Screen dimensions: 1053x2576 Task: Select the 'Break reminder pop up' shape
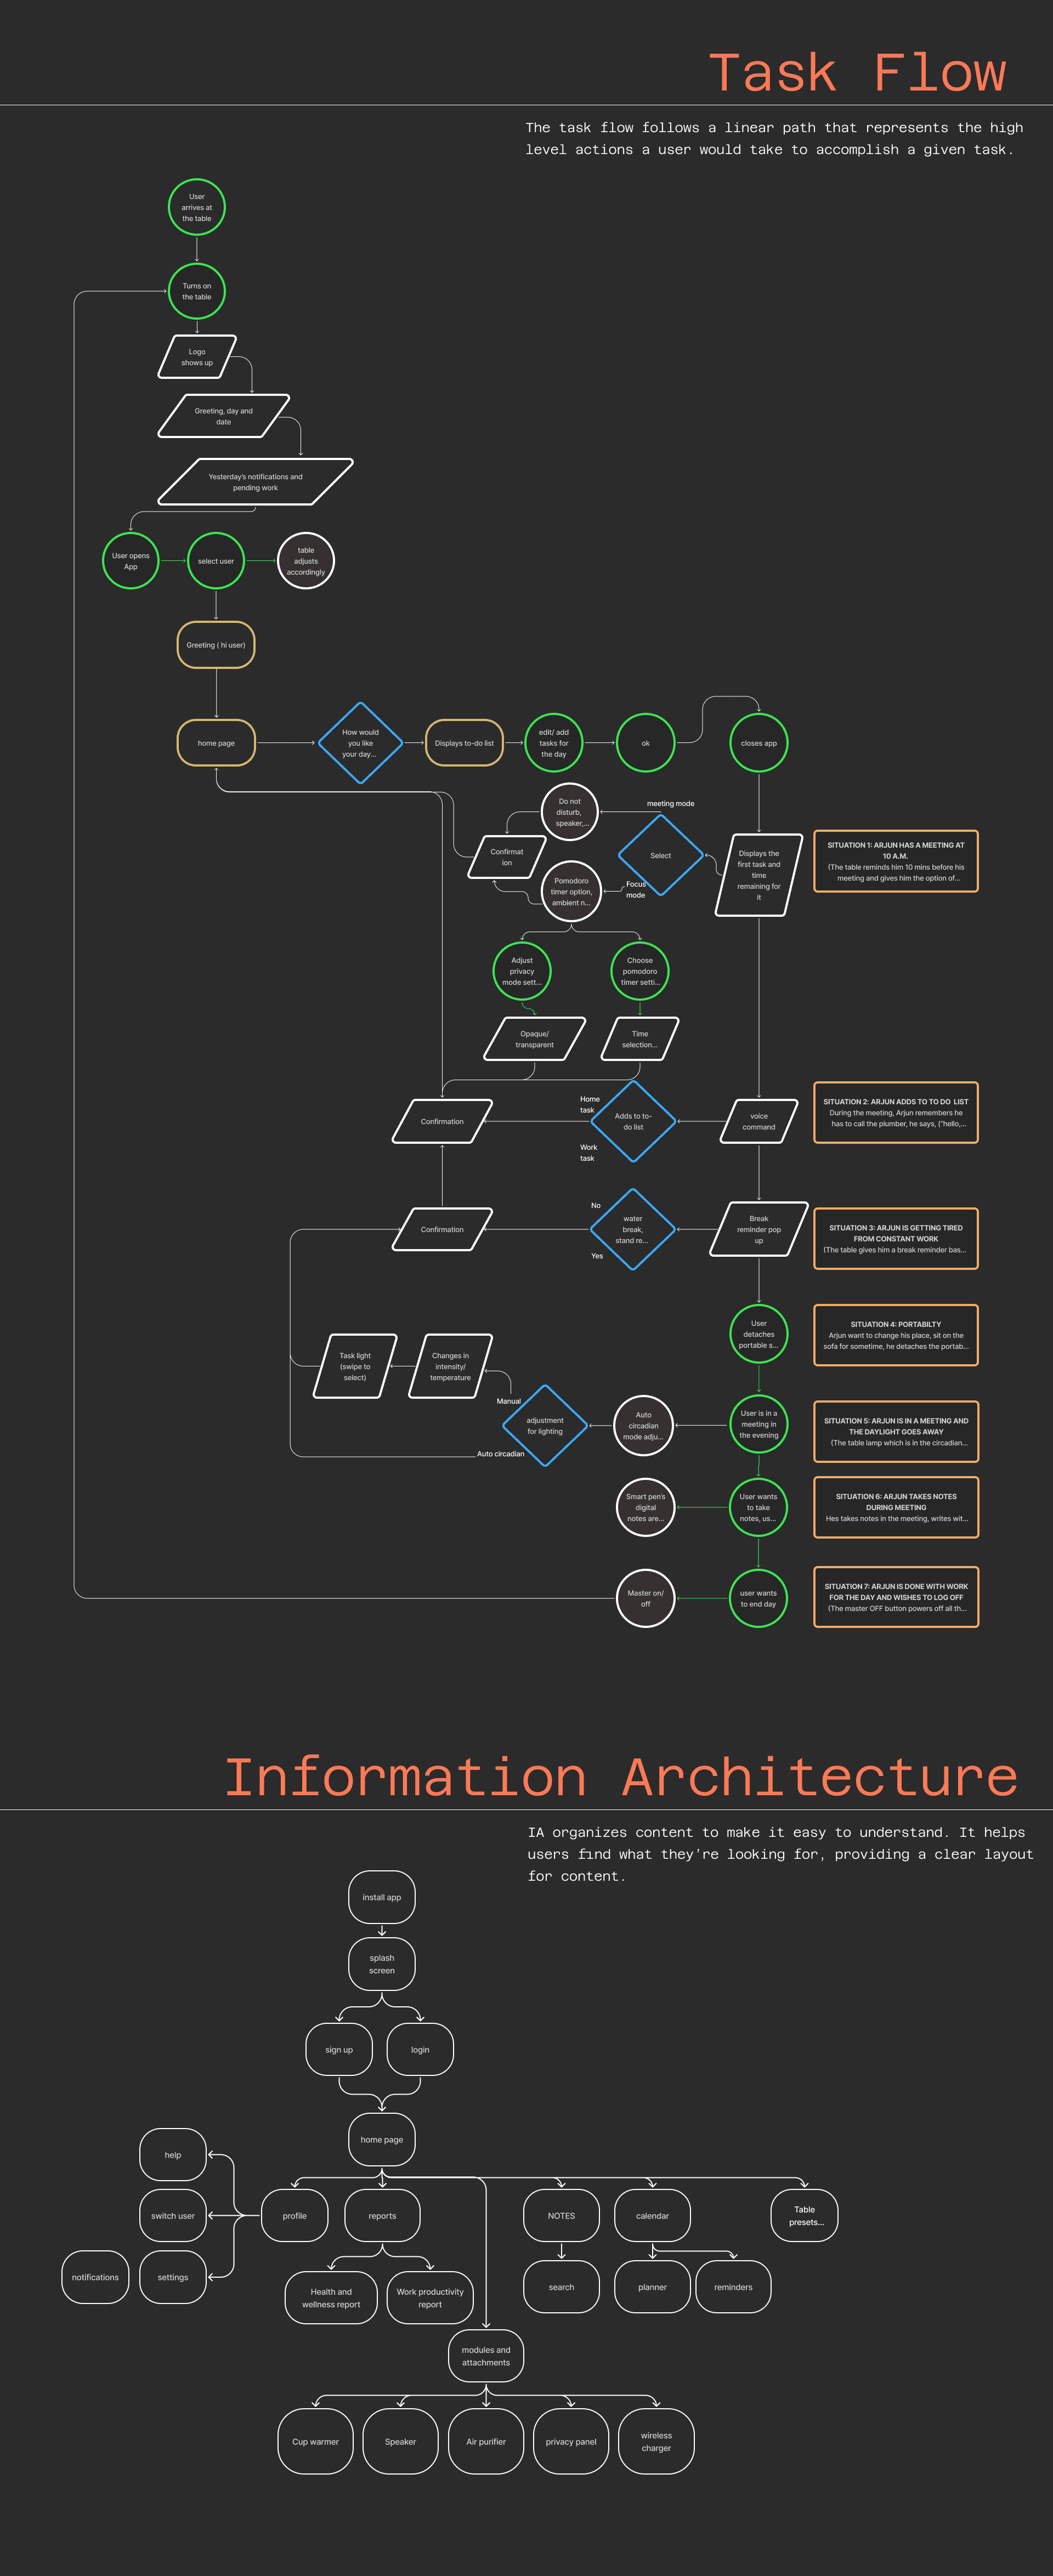pyautogui.click(x=758, y=1229)
